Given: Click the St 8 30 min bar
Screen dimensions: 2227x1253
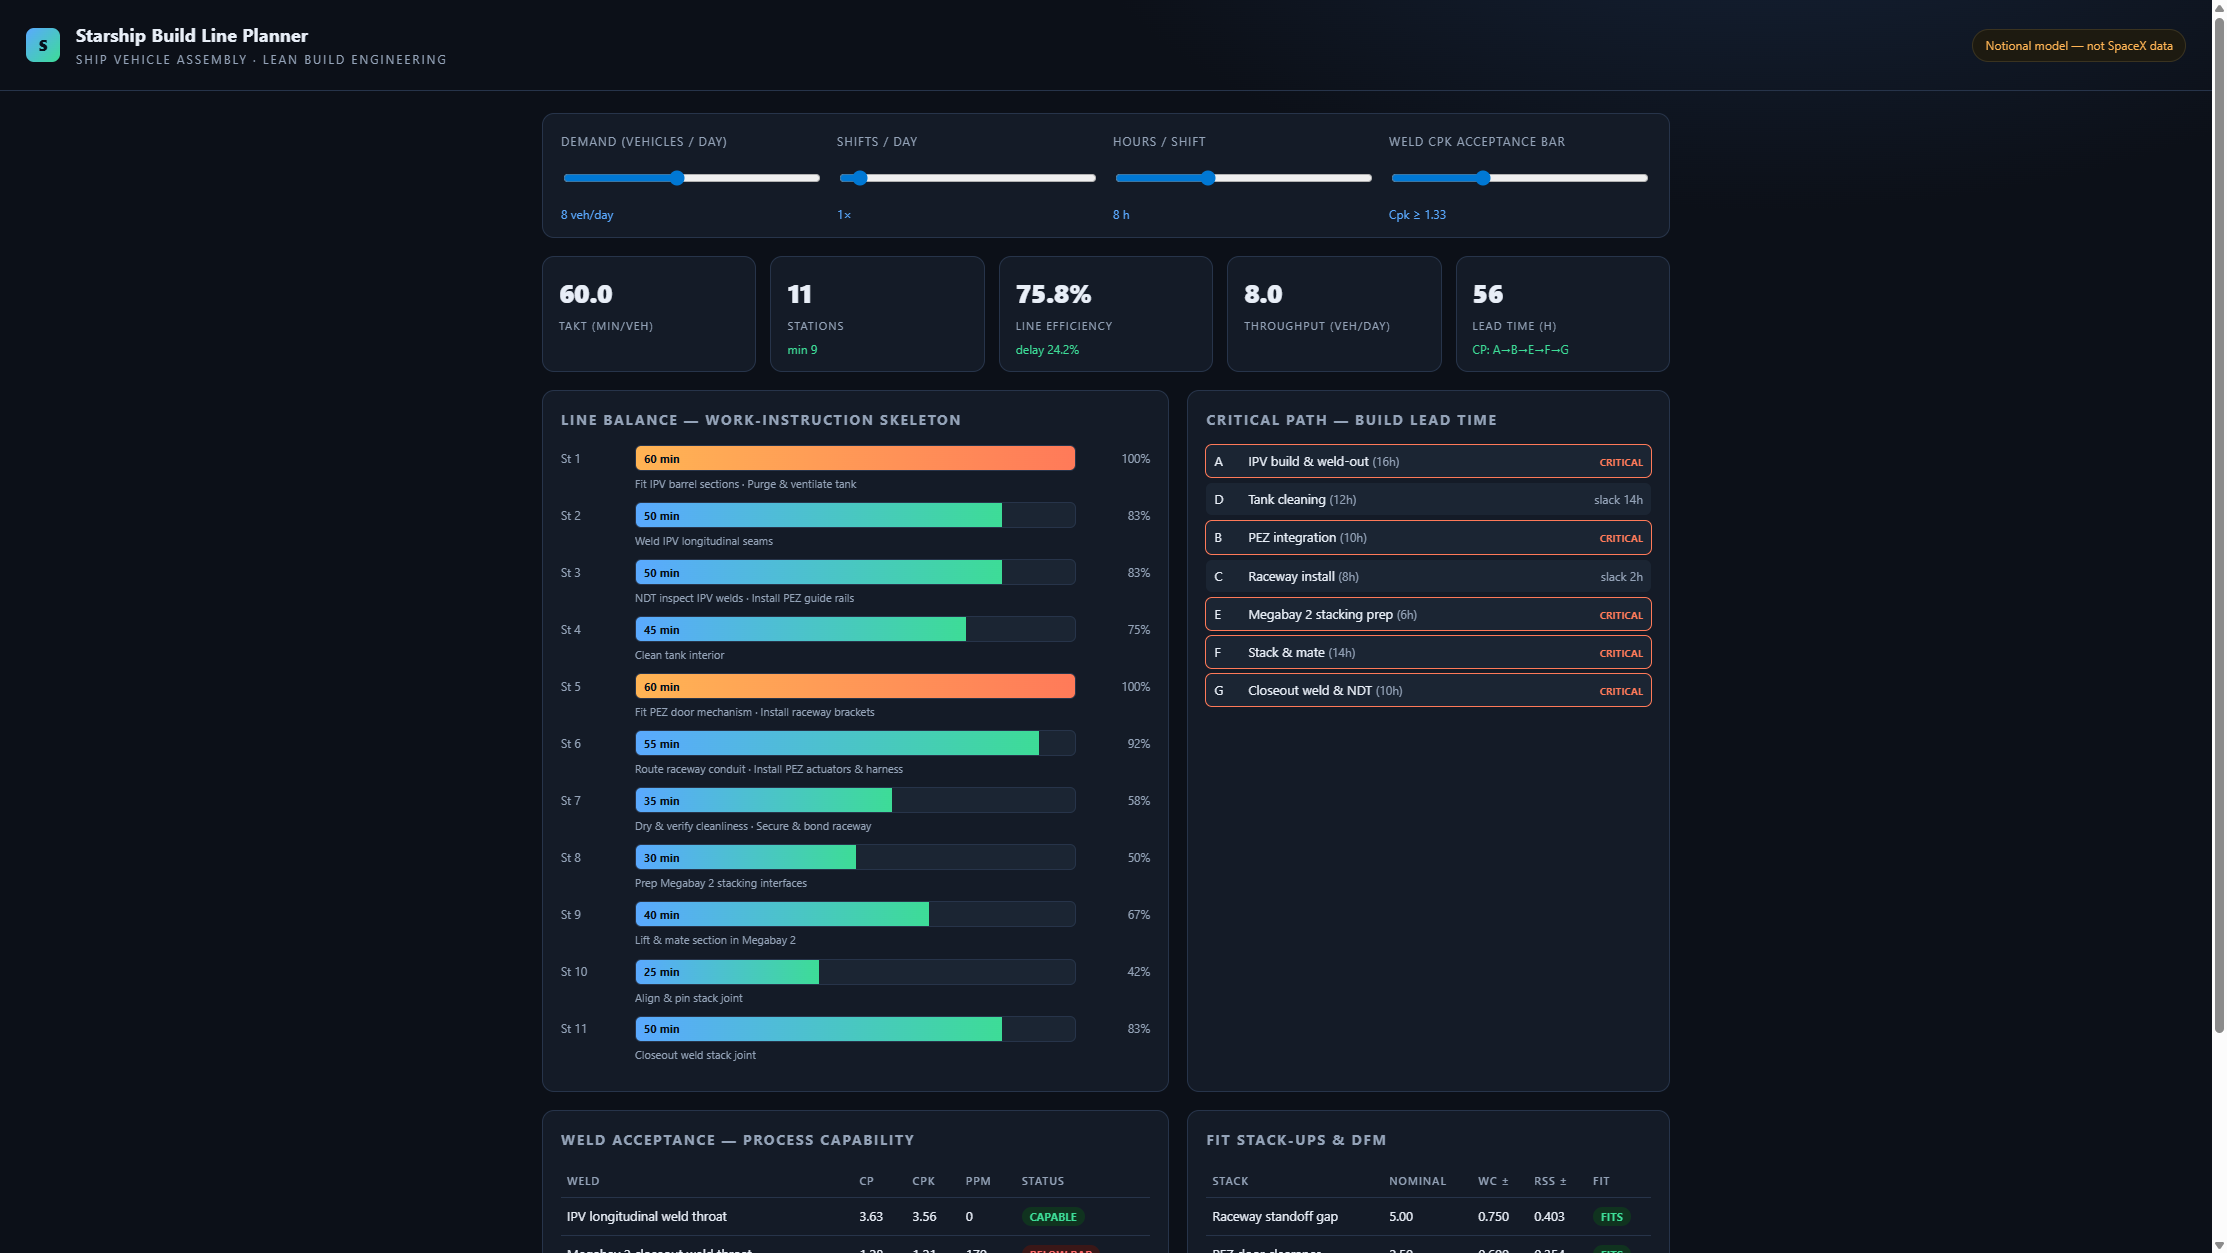Looking at the screenshot, I should (x=745, y=857).
